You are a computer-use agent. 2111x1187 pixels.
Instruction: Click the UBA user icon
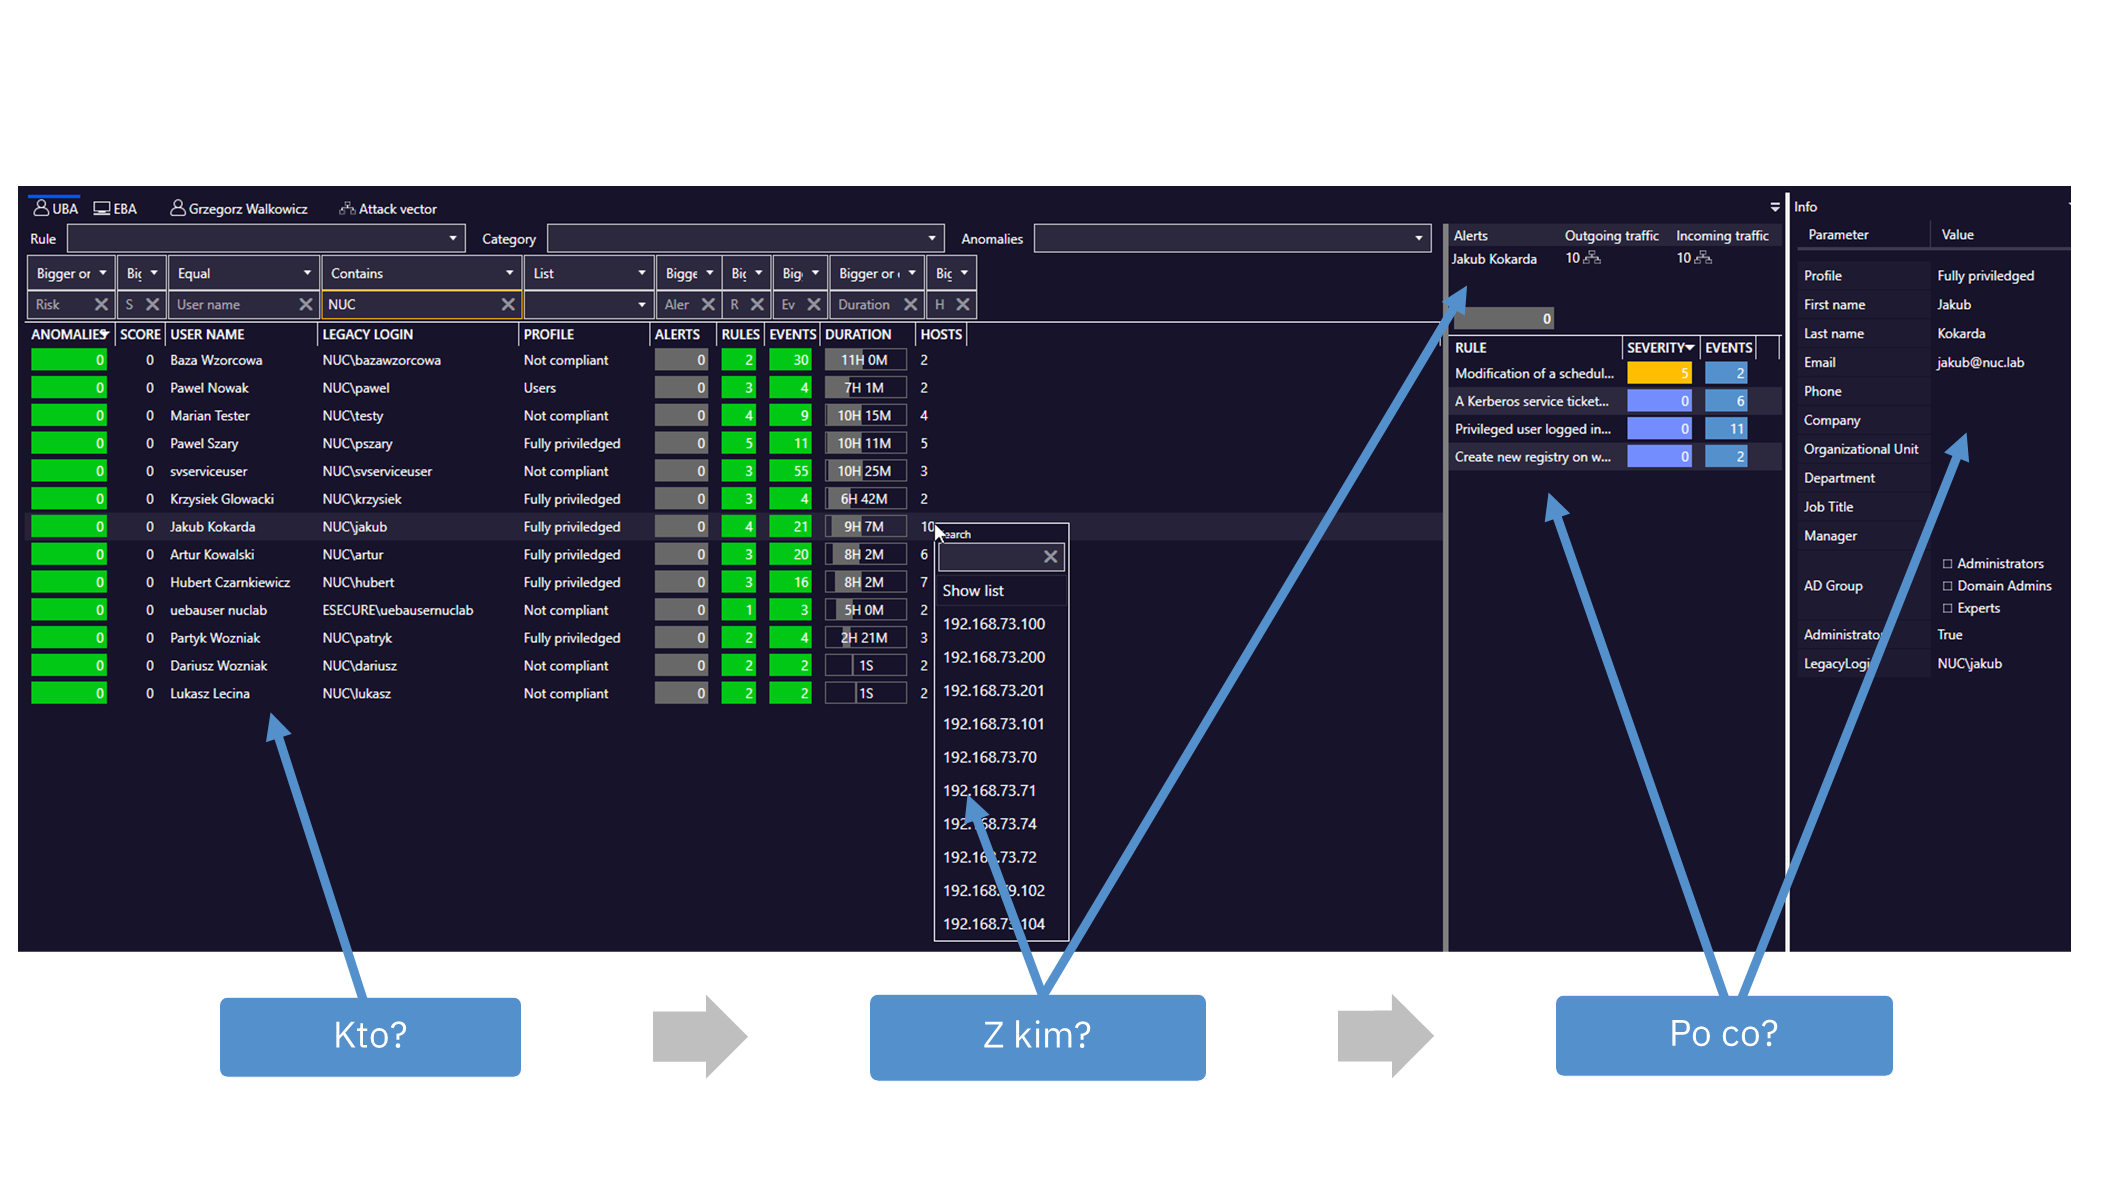[x=41, y=208]
